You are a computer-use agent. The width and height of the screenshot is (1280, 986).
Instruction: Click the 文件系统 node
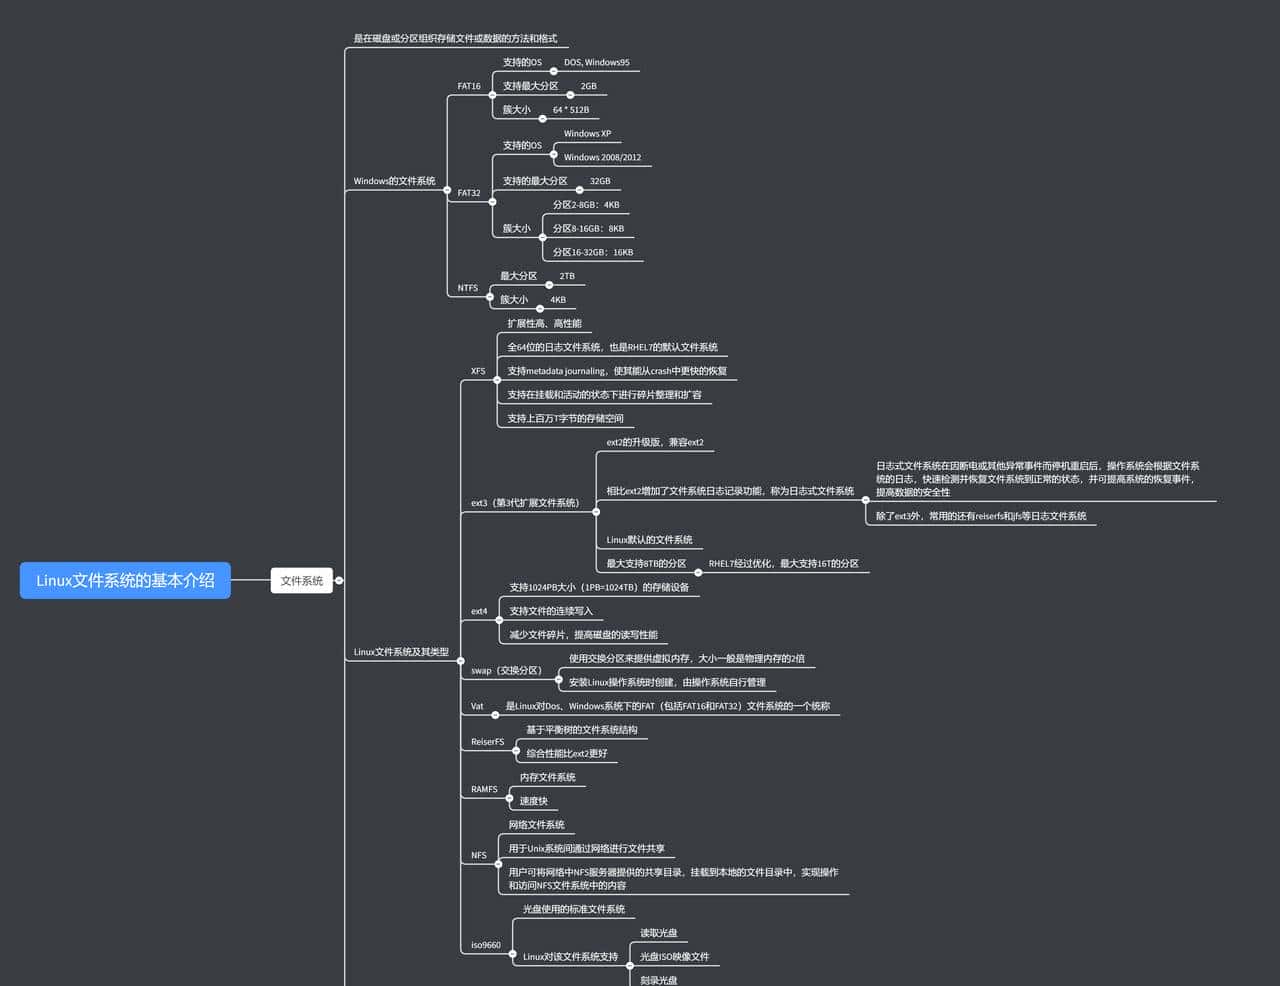click(301, 580)
